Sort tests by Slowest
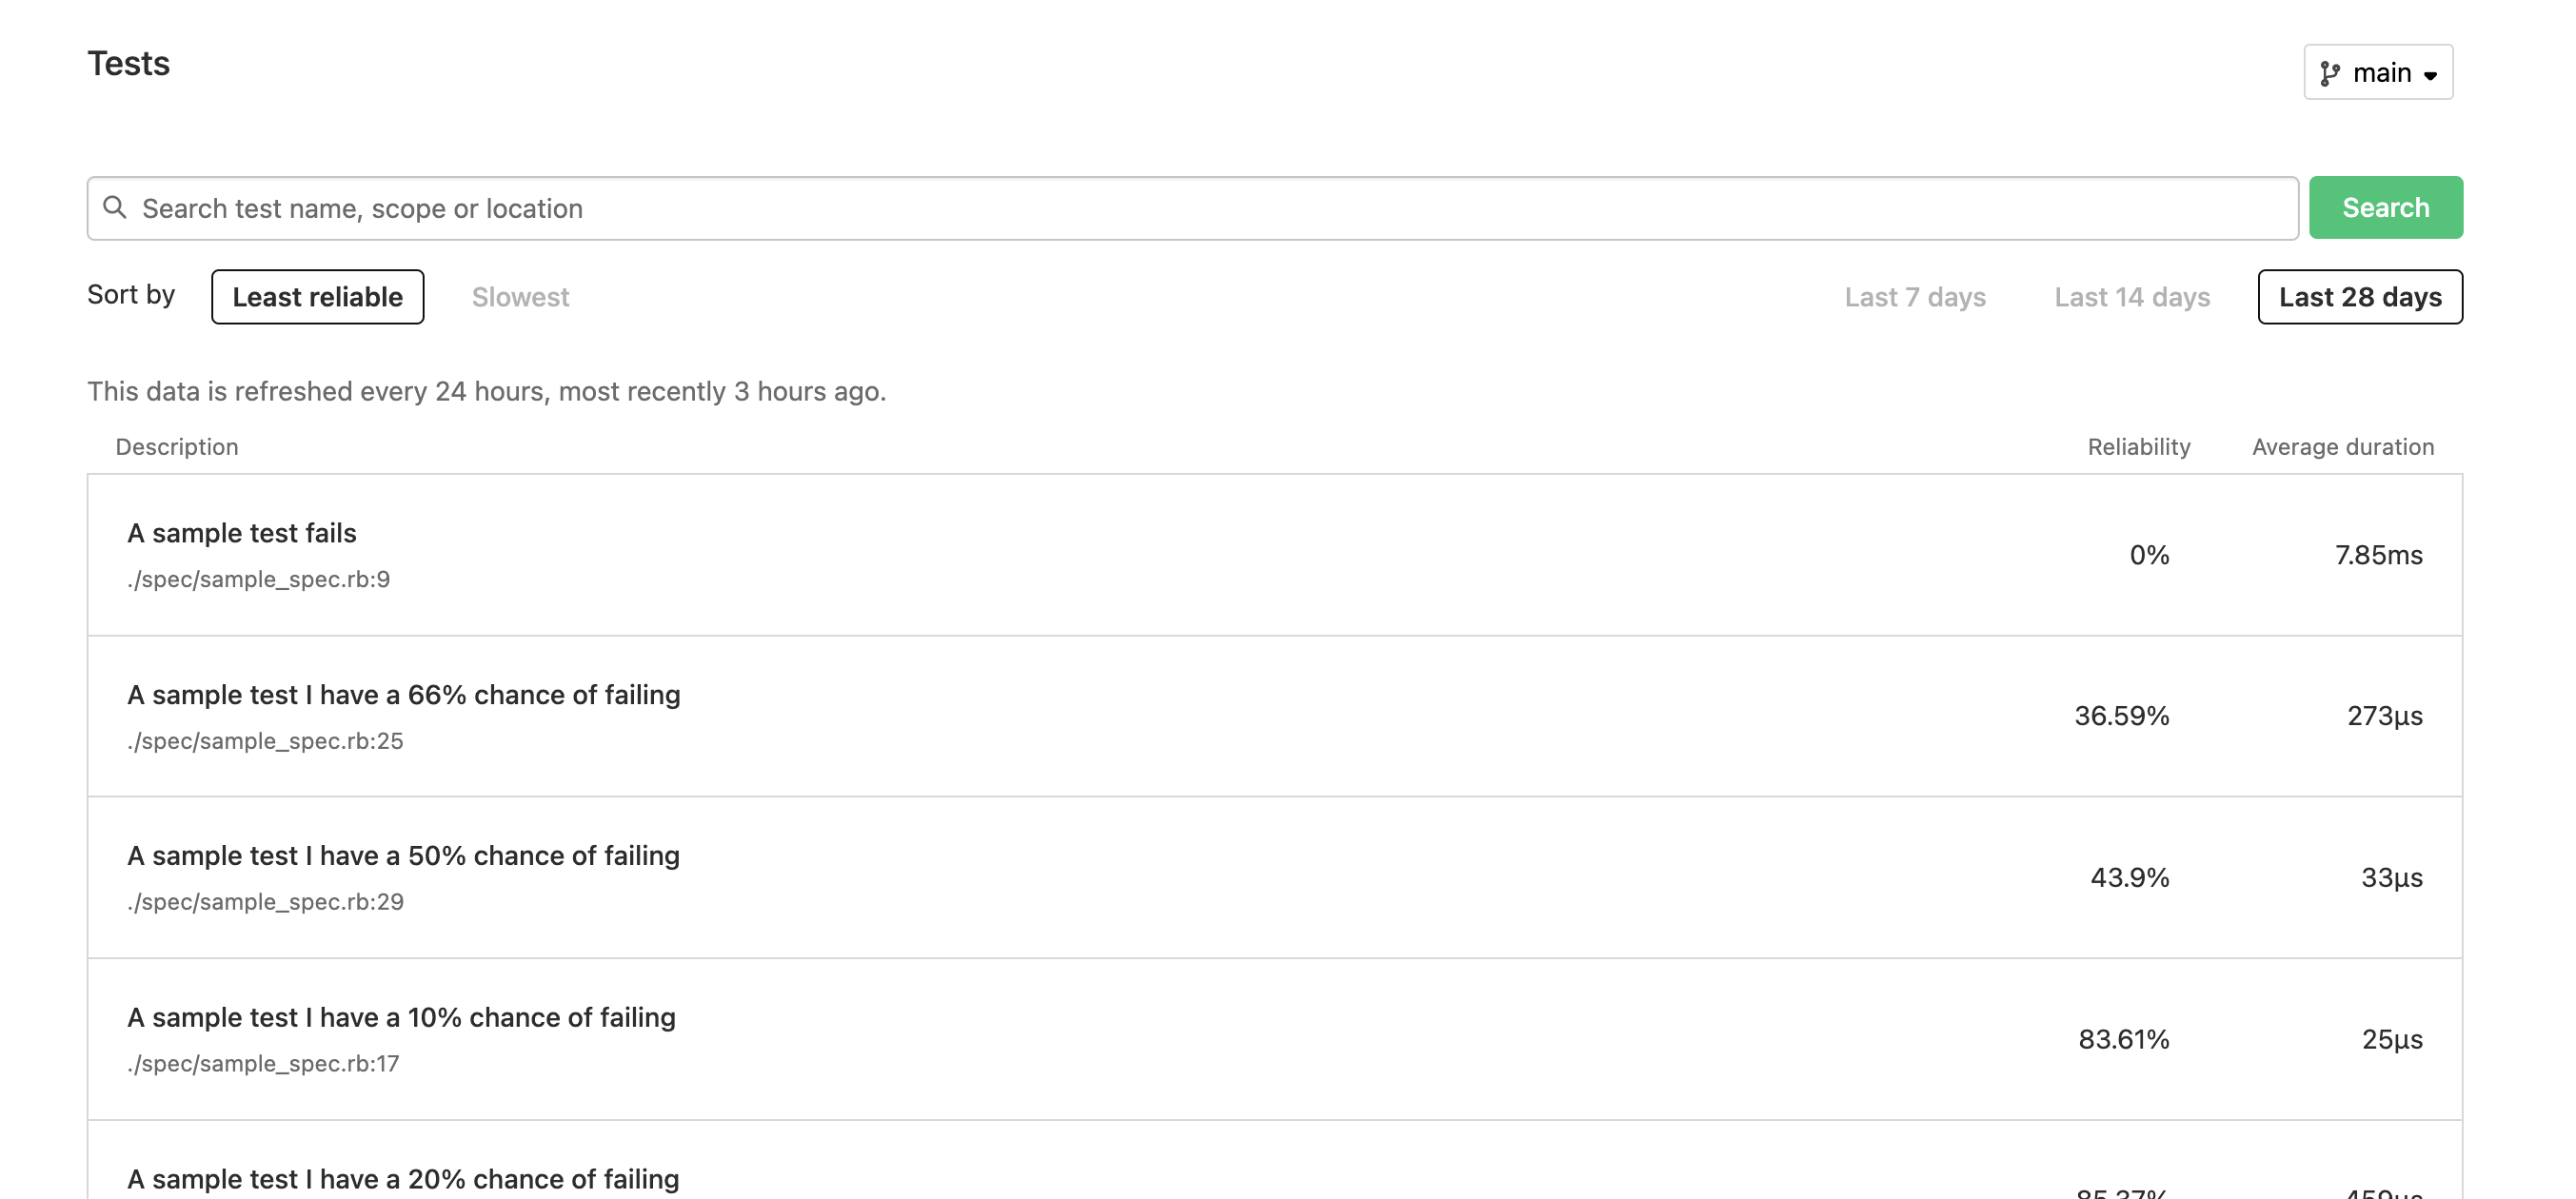2576x1199 pixels. (520, 297)
